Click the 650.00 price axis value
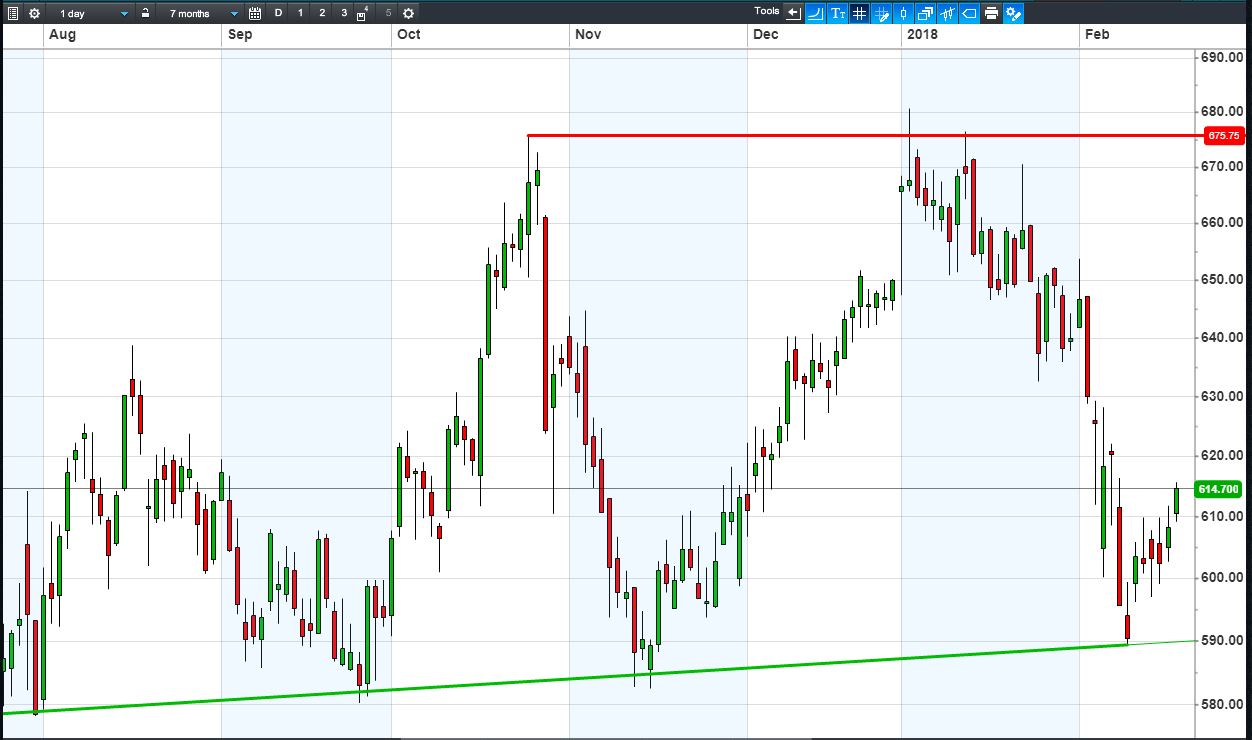The image size is (1252, 740). (x=1222, y=279)
